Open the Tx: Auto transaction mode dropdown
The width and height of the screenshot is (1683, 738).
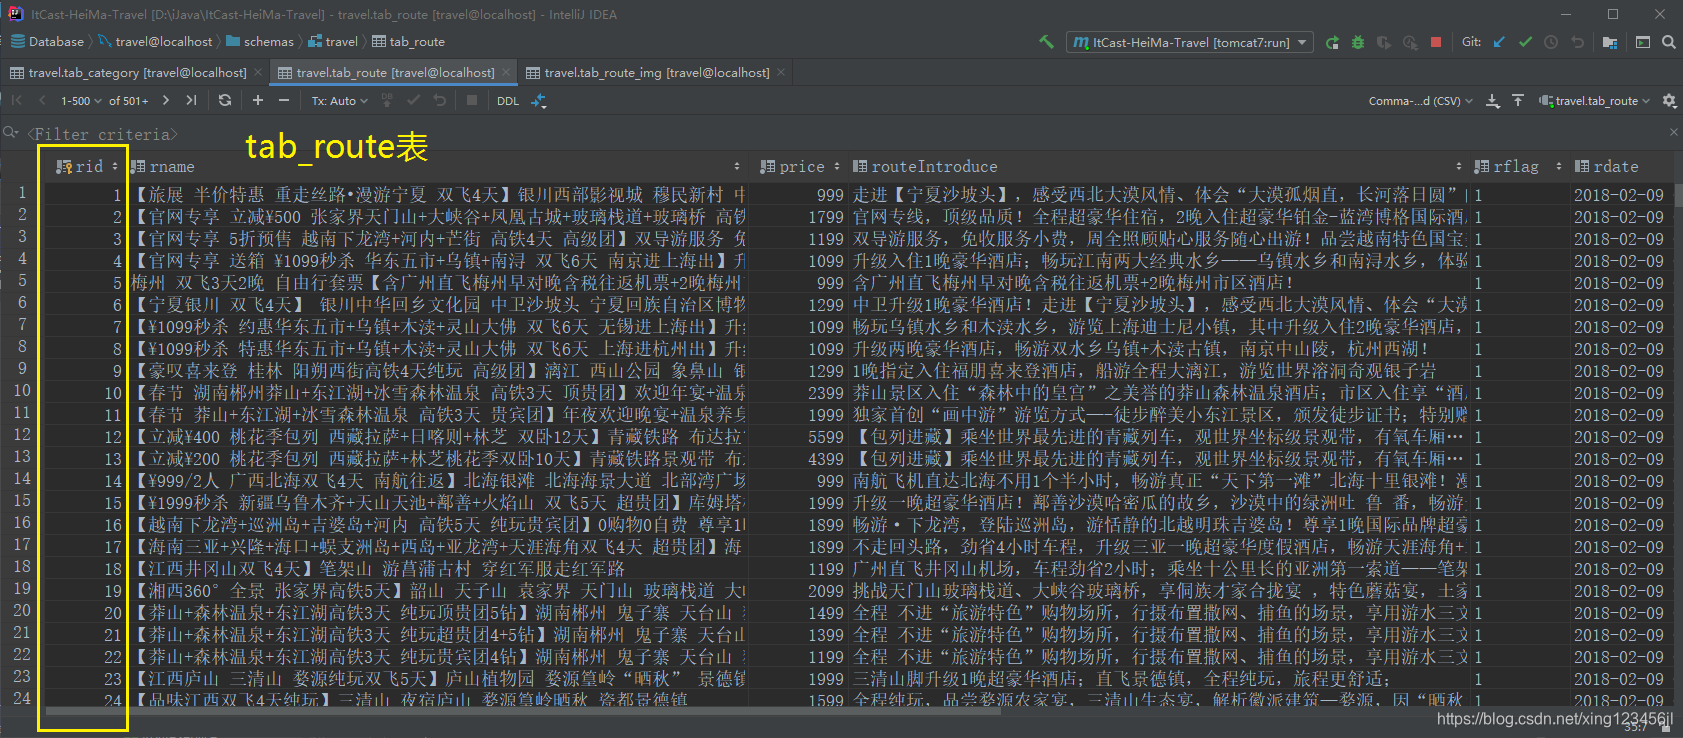[339, 100]
